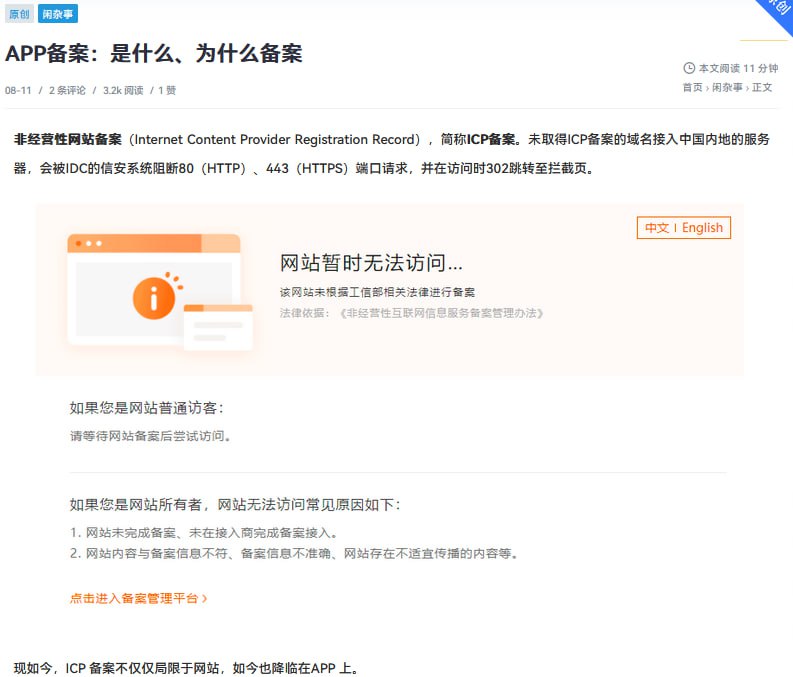Viewport: 793px width, 677px height.
Task: Click the paragraph 现如今，ICP 备案不仅仅局限于网站
Action: click(x=186, y=668)
